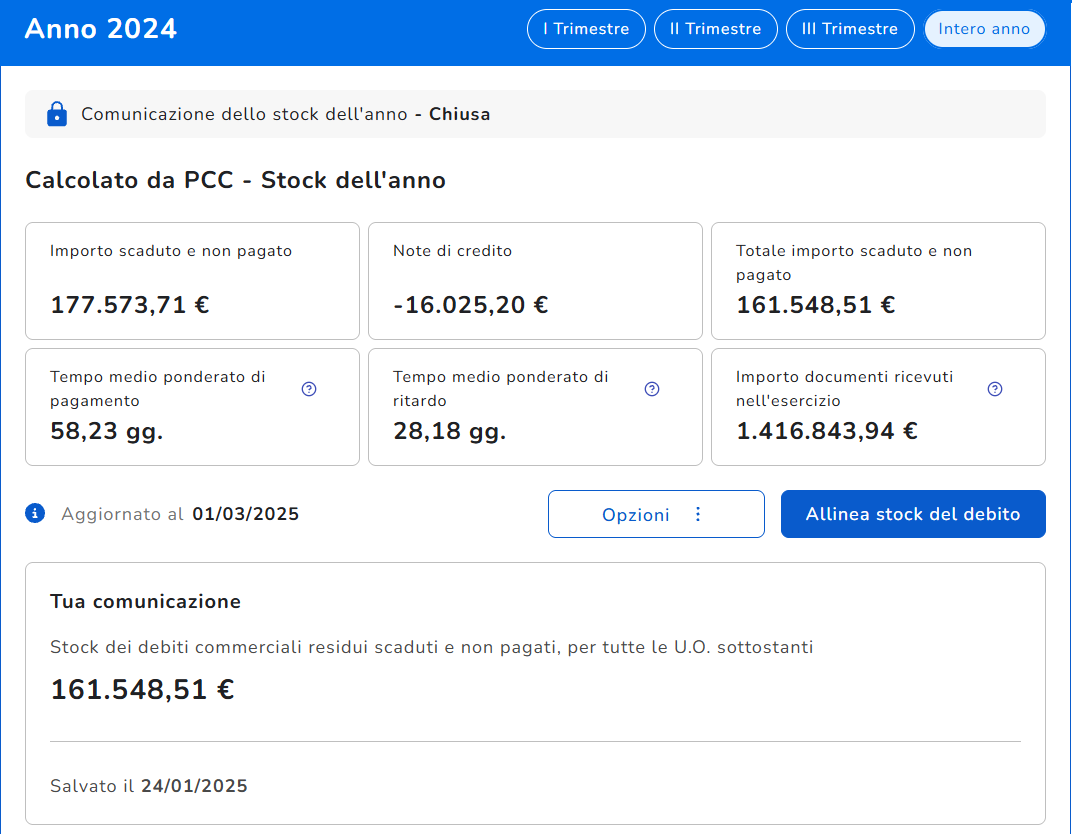Open help for Tempo medio ponderato di pagamento

coord(309,389)
